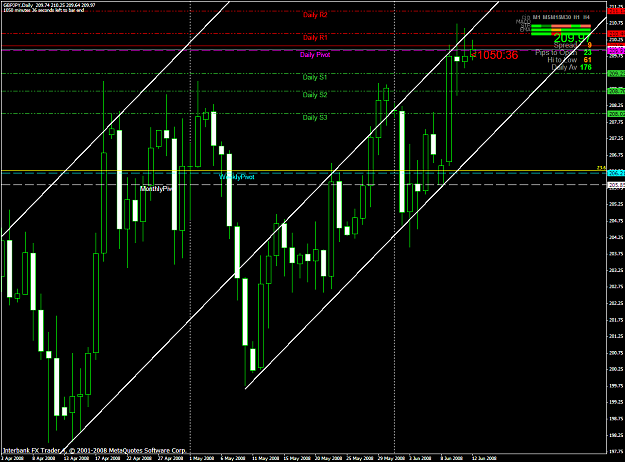Click the Hi to Low value 61
The height and width of the screenshot is (462, 625).
(x=588, y=60)
